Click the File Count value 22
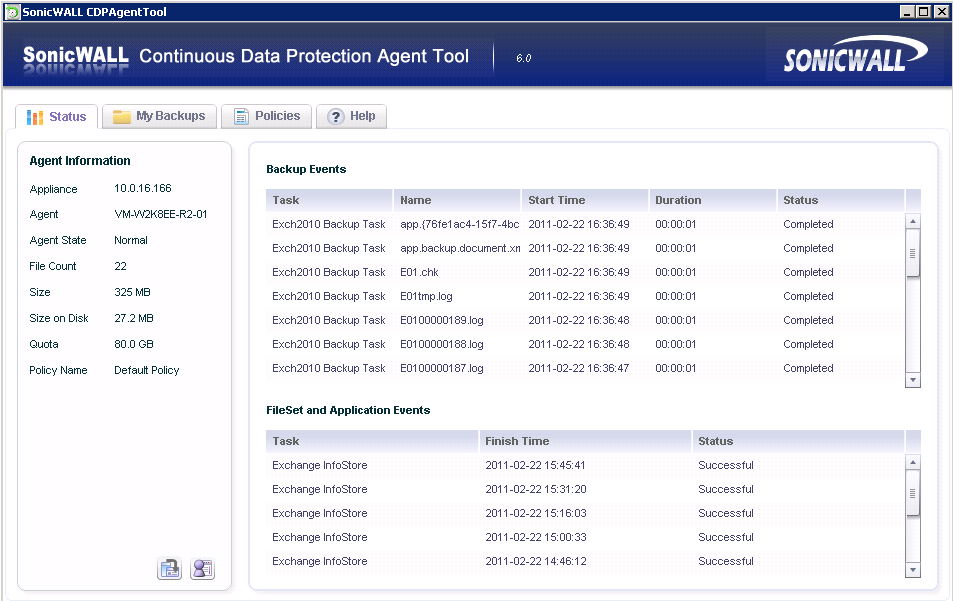The image size is (953, 601). point(120,266)
